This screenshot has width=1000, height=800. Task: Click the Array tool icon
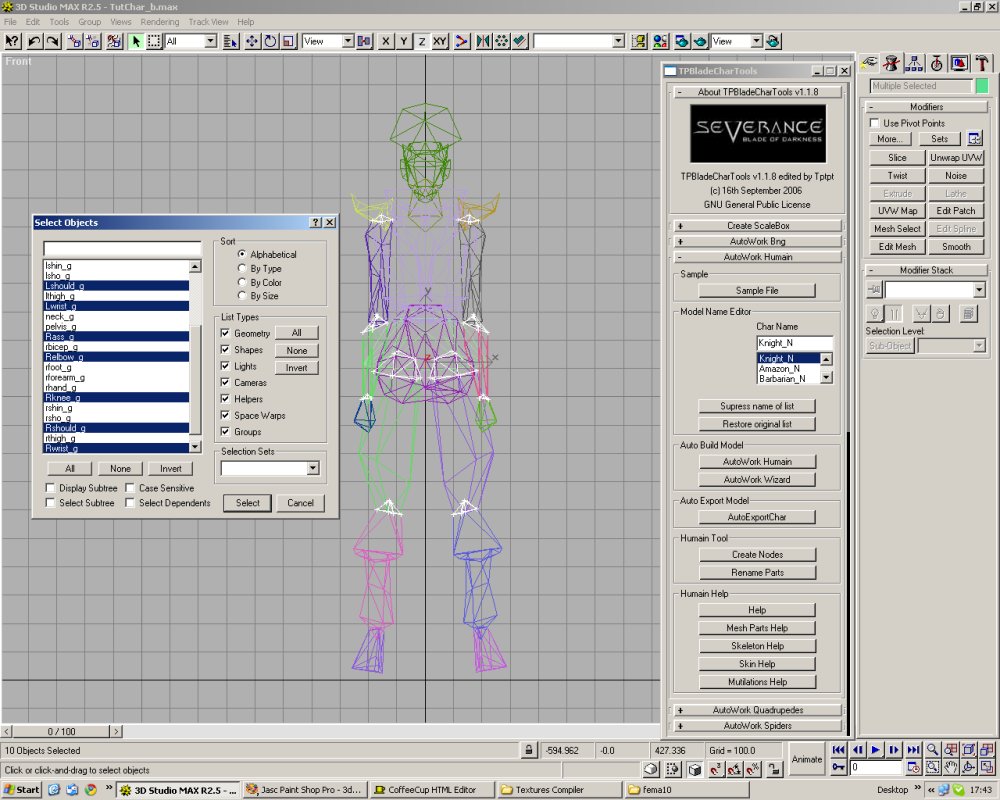[502, 41]
